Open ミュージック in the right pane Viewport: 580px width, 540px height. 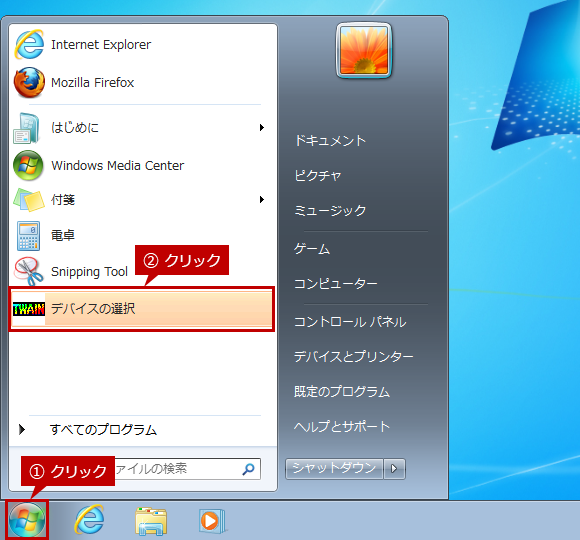pyautogui.click(x=330, y=210)
